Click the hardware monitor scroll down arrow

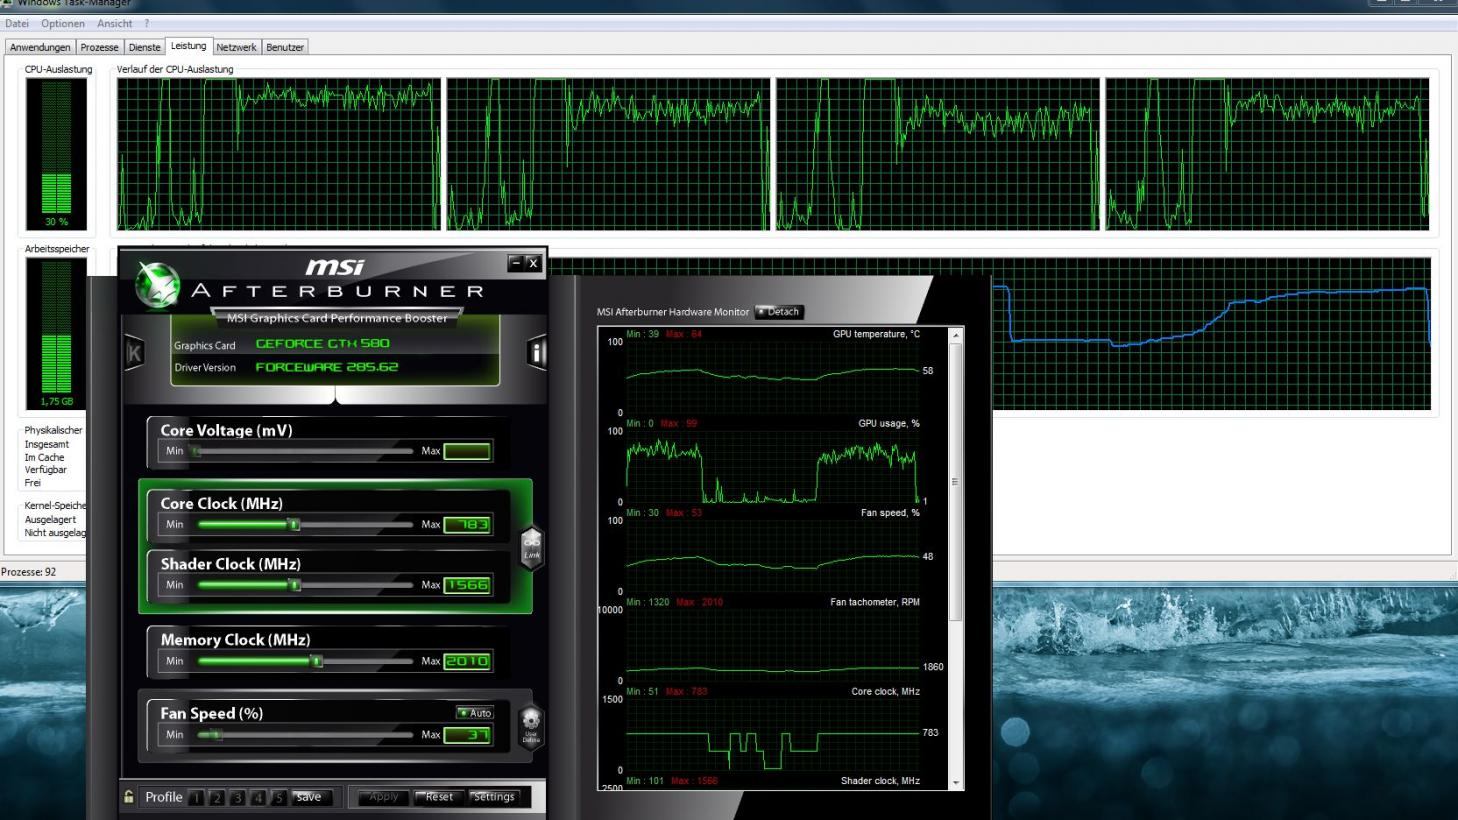tap(956, 783)
